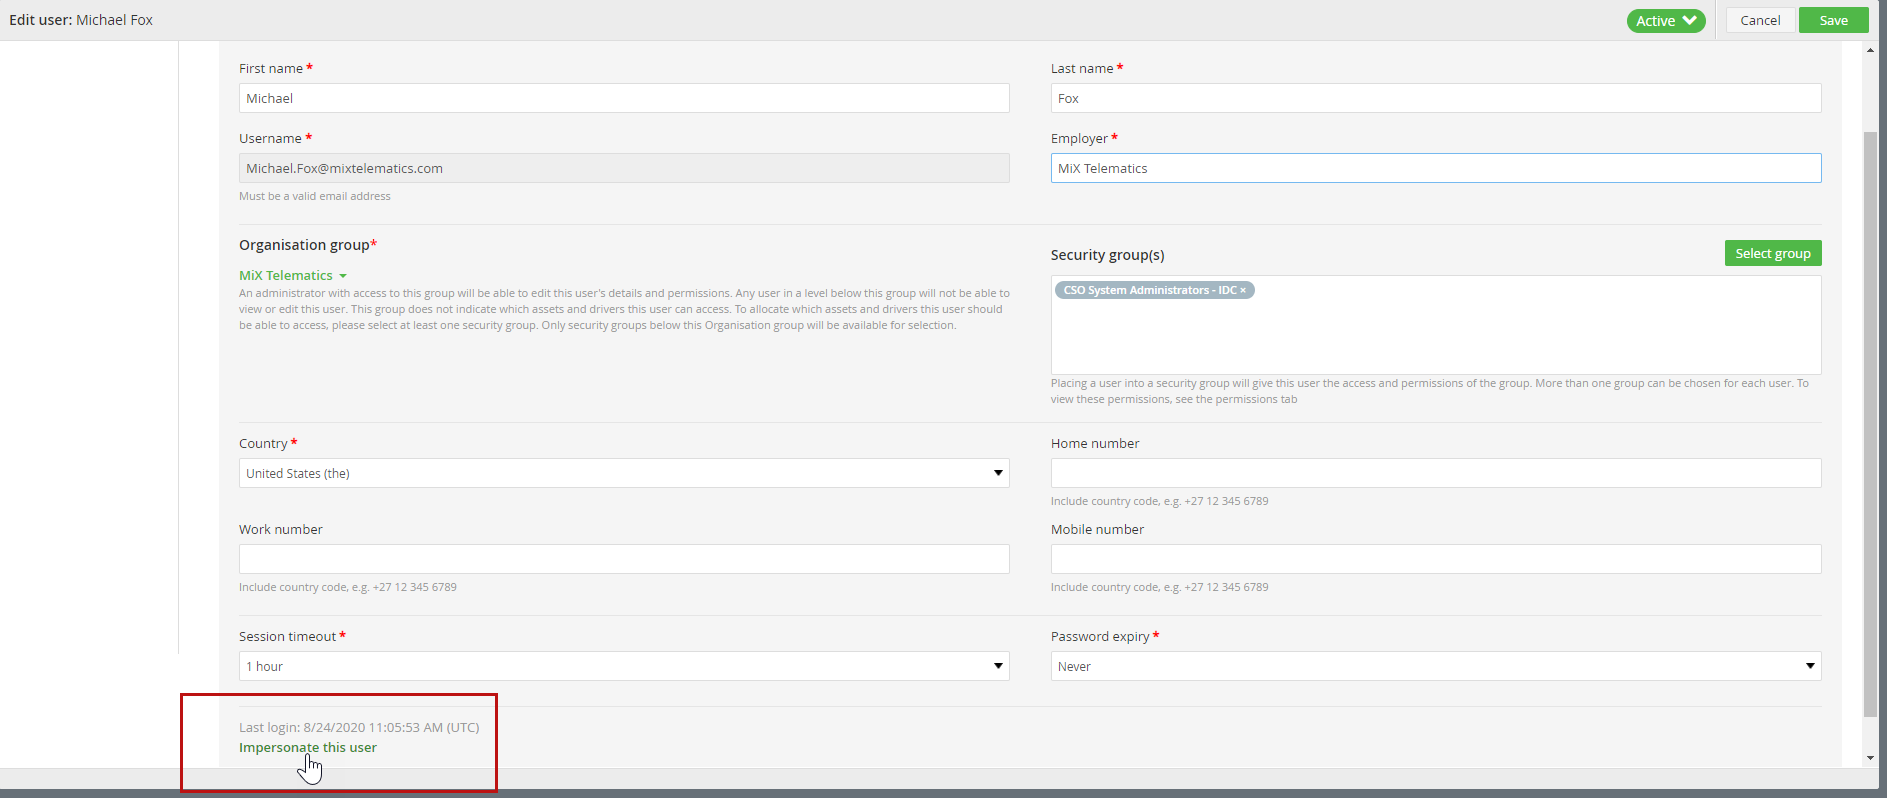Click the Cancel button
This screenshot has width=1887, height=798.
(1760, 20)
